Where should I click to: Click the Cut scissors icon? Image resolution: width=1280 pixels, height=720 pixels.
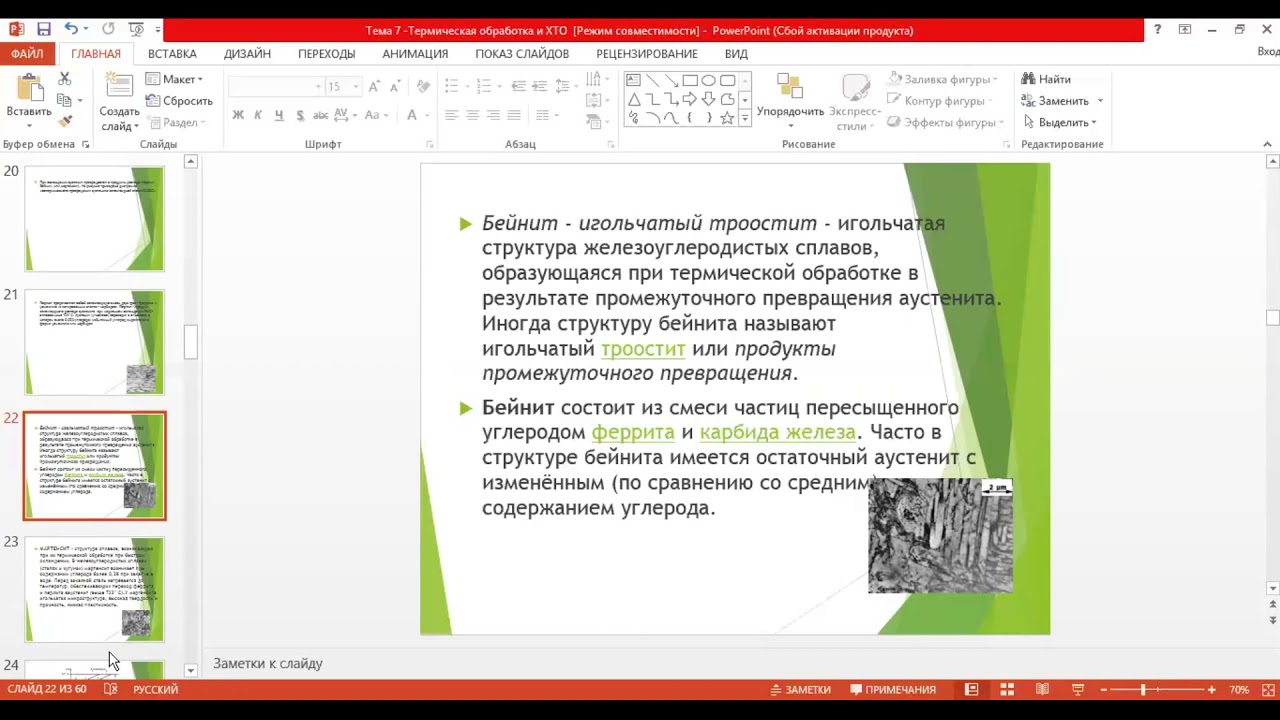(65, 79)
